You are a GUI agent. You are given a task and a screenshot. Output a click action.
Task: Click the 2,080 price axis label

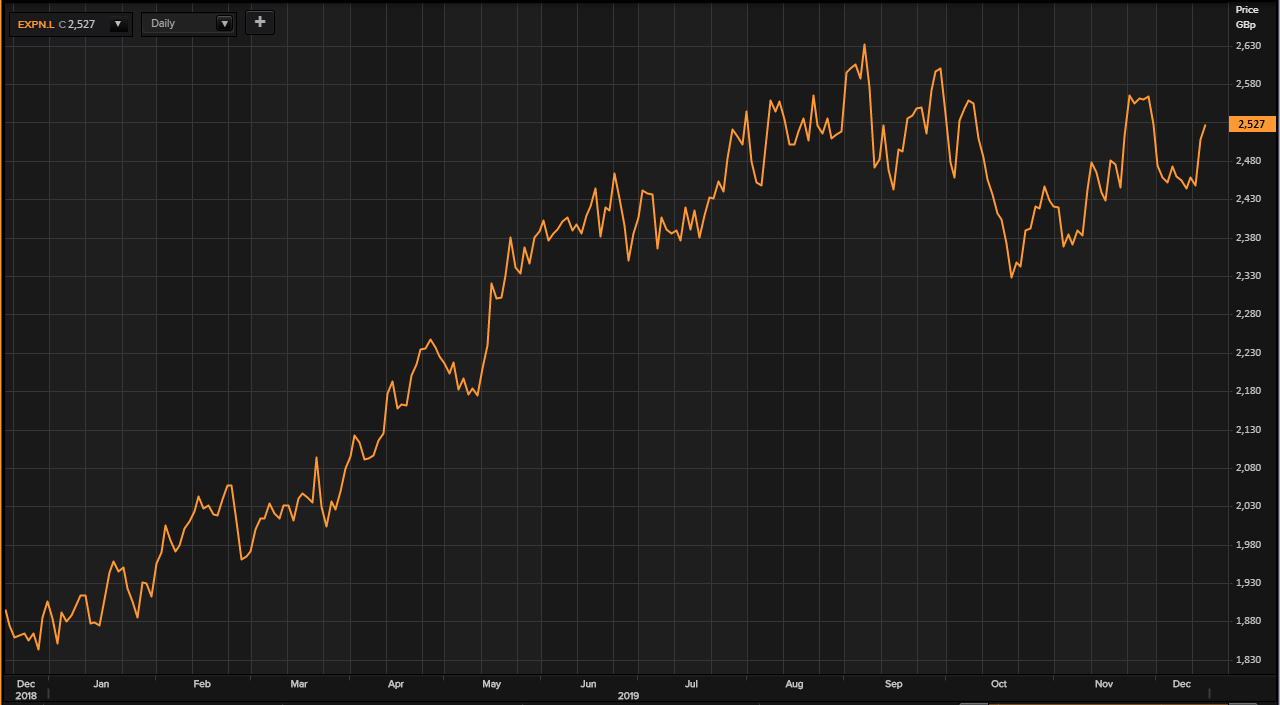click(x=1249, y=468)
